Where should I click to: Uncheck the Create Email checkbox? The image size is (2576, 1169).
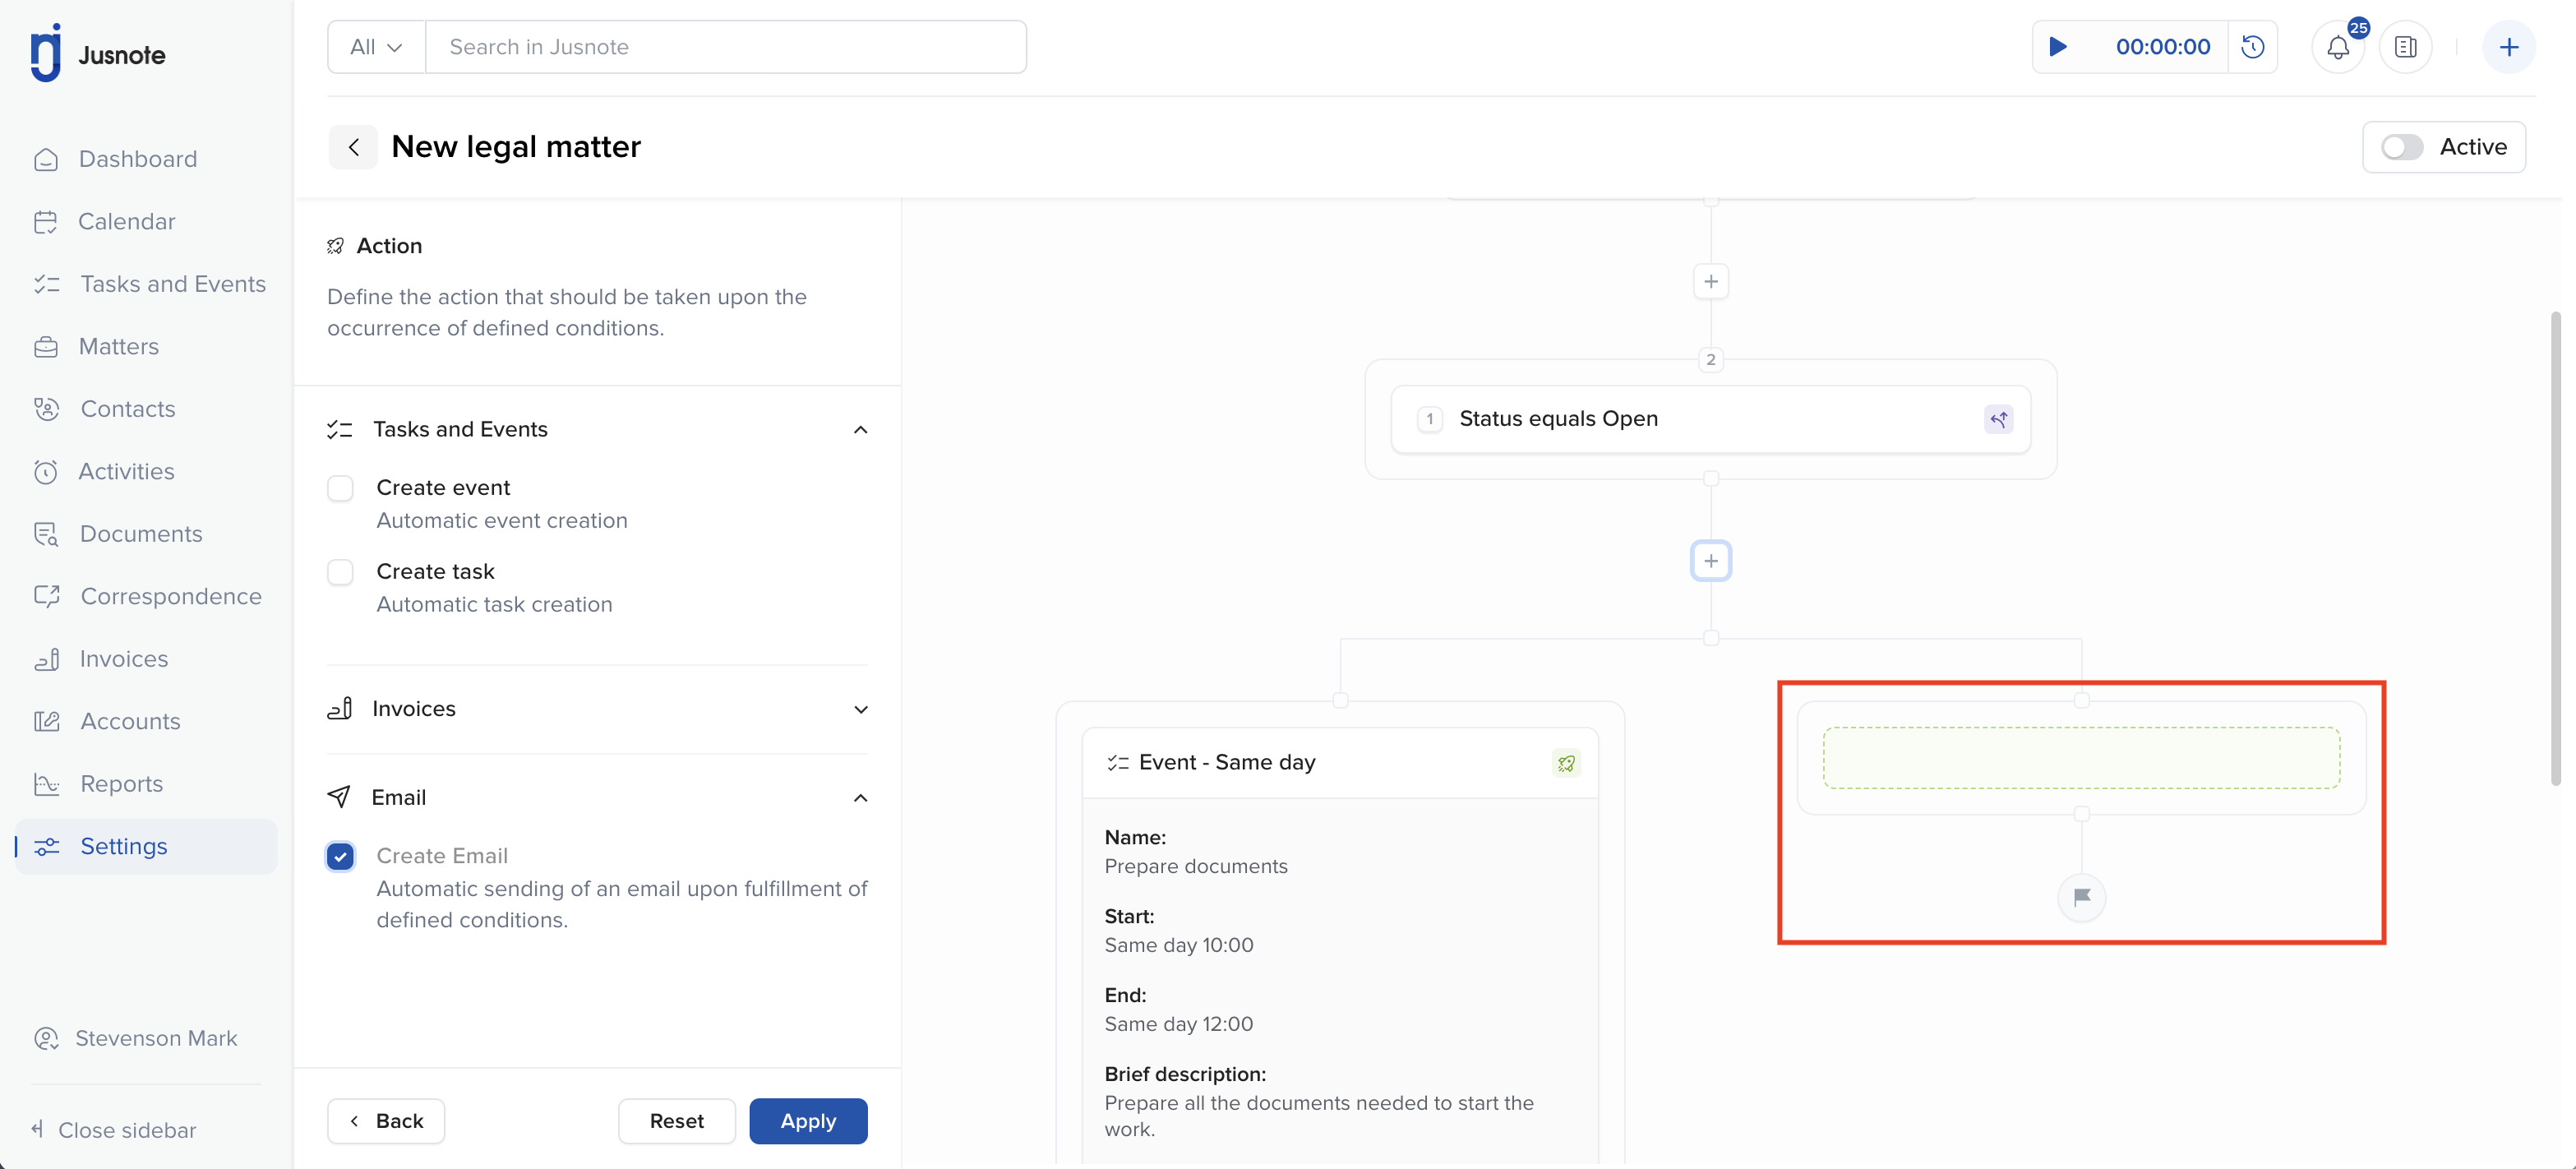click(340, 857)
